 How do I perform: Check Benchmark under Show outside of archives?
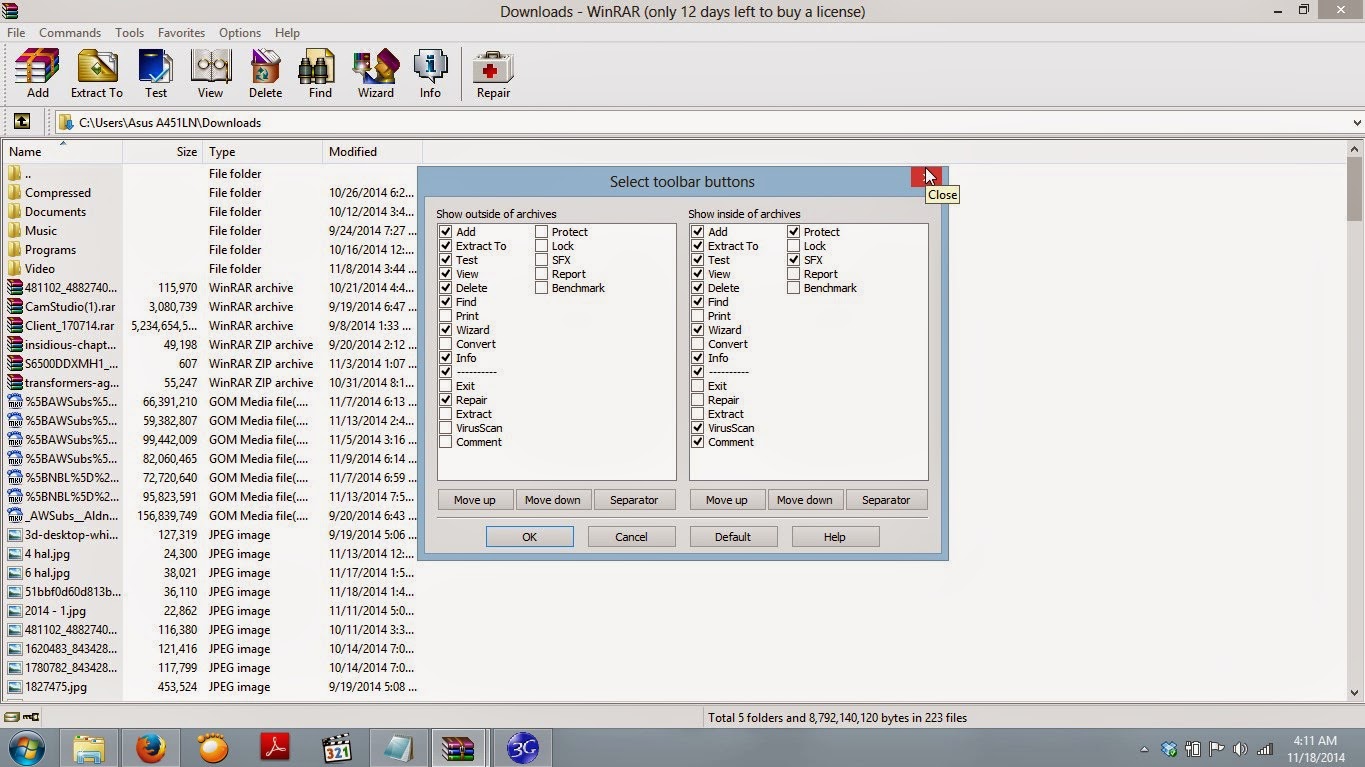(541, 288)
